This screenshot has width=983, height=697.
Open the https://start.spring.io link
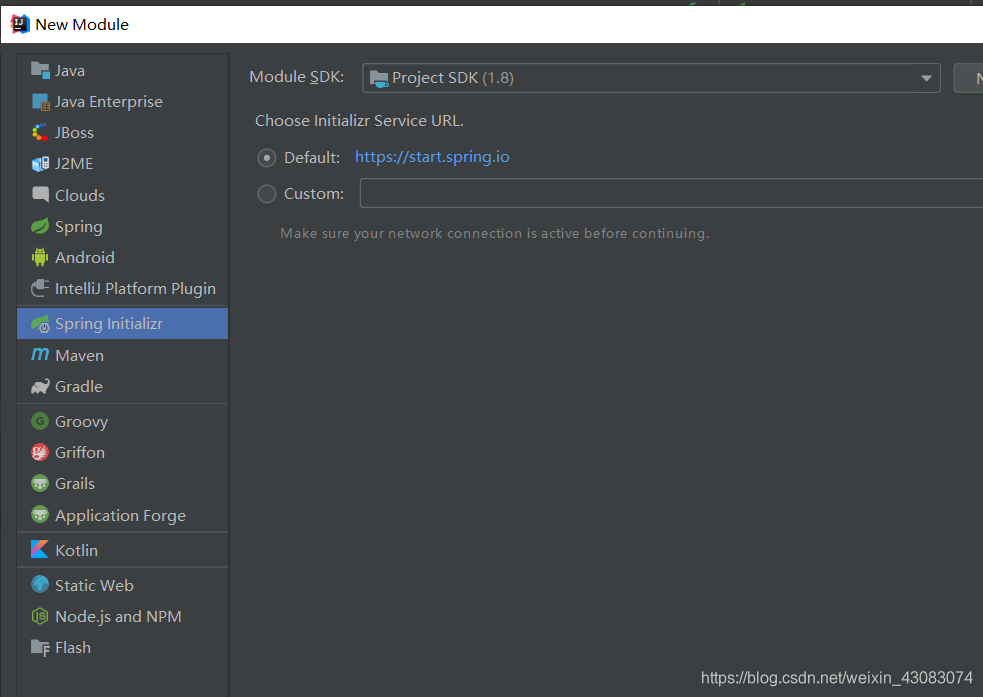coord(432,157)
